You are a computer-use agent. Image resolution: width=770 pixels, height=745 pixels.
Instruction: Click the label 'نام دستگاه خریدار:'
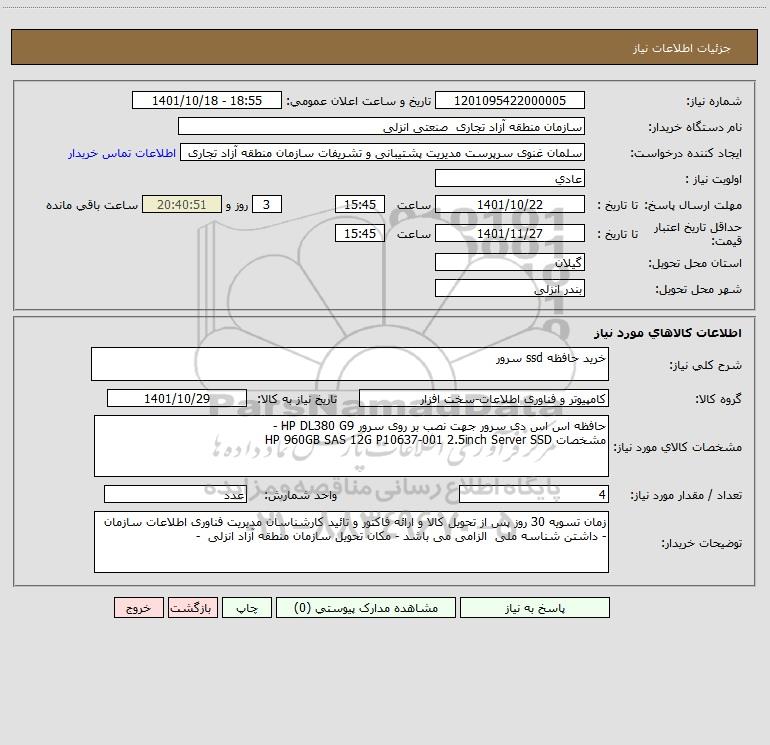[x=695, y=128]
